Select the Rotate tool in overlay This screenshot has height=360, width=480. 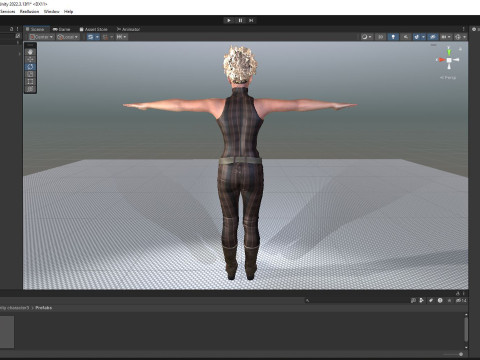pos(30,67)
